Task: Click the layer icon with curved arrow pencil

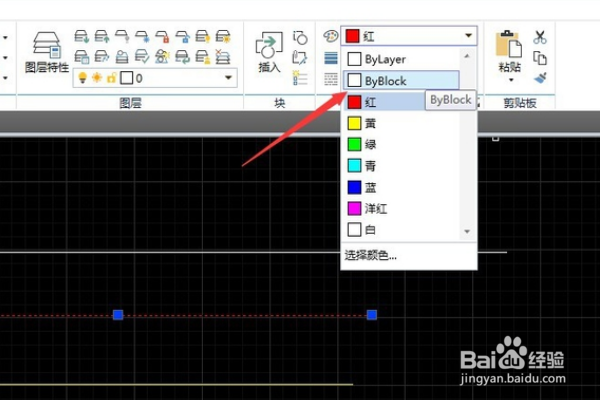Action: [102, 57]
